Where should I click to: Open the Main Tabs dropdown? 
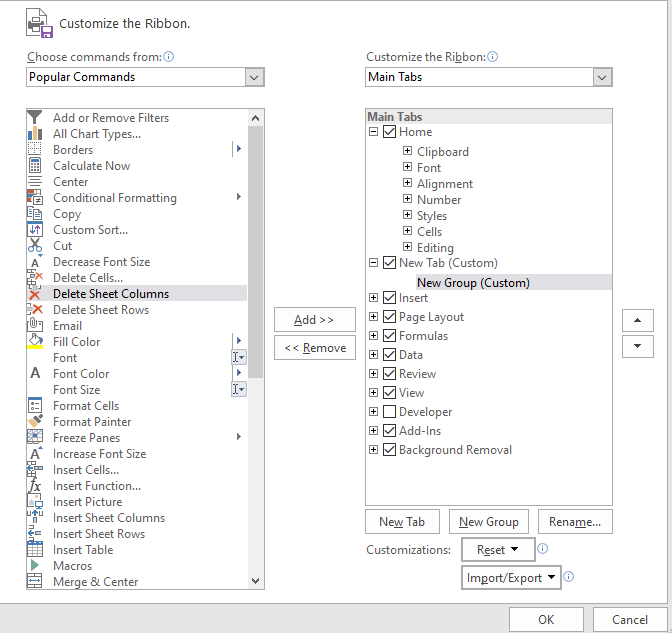pyautogui.click(x=602, y=77)
